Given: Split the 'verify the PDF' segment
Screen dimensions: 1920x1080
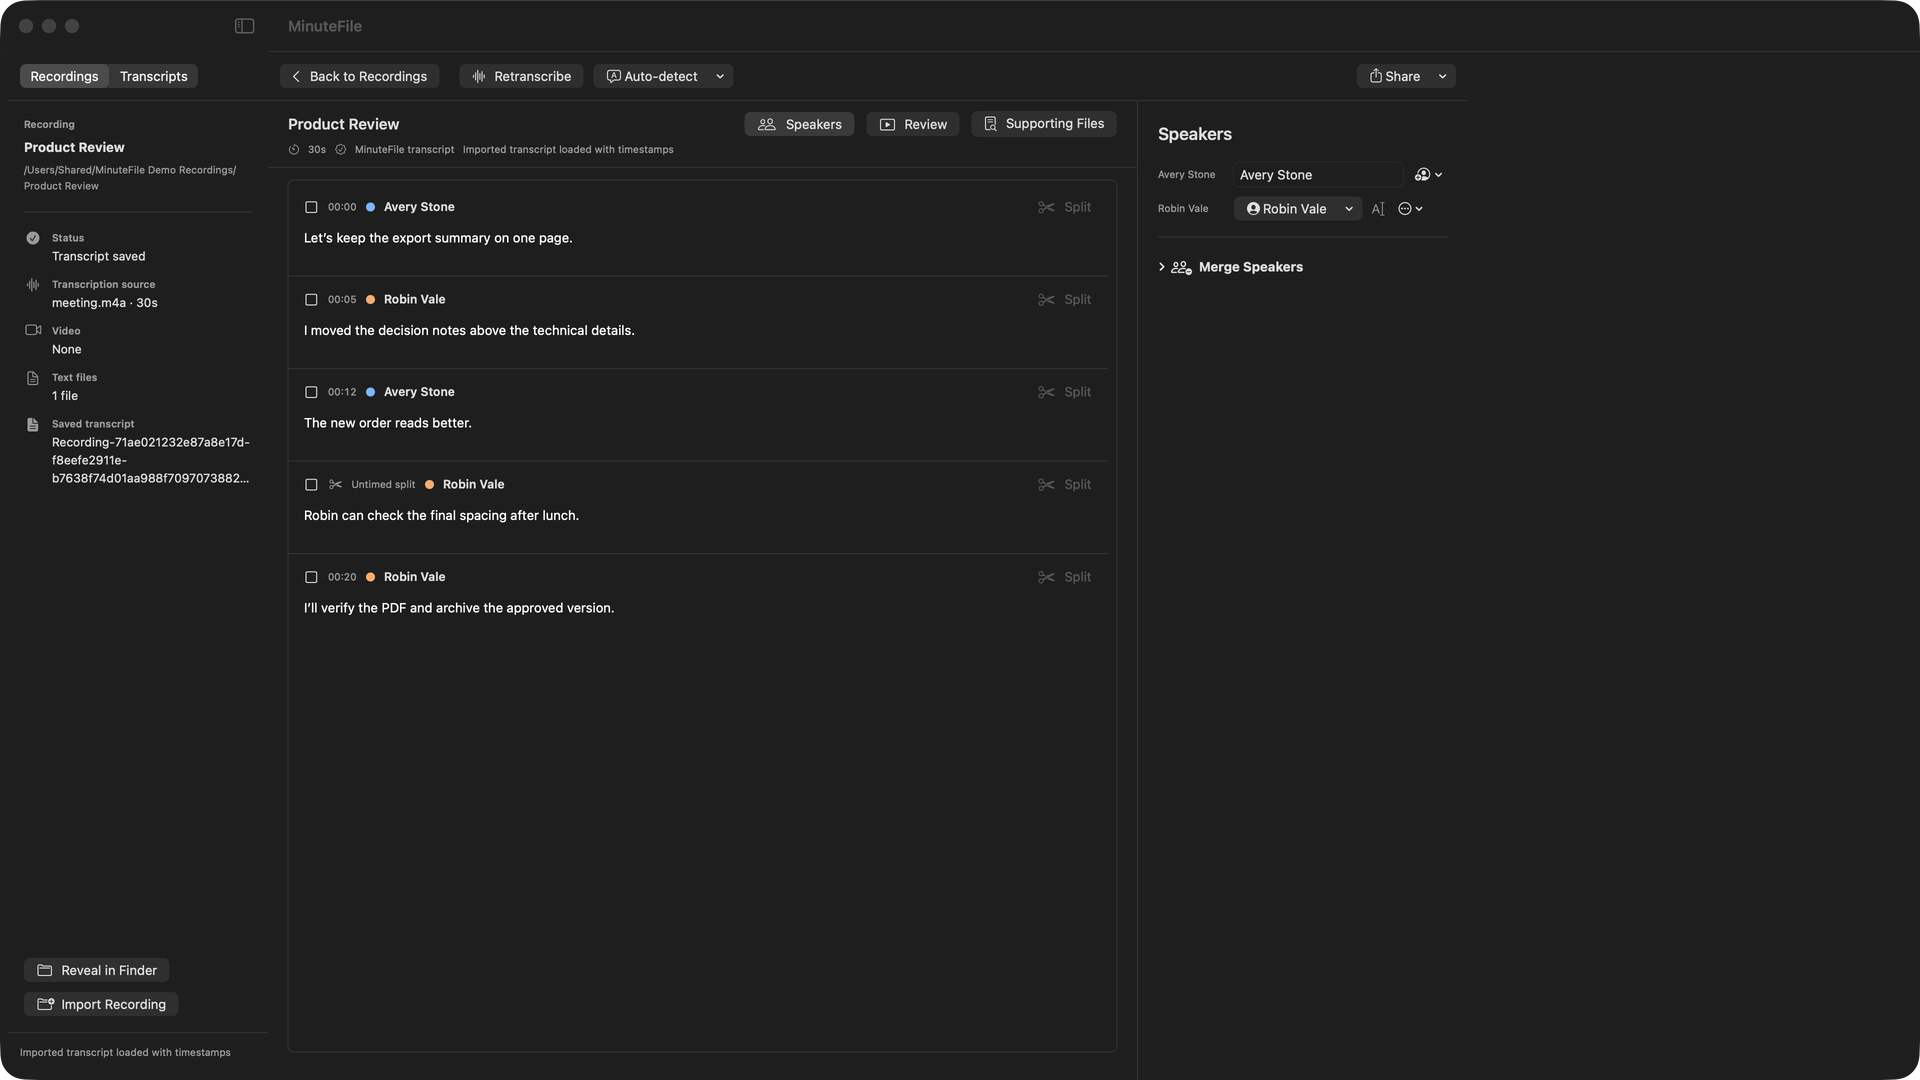Looking at the screenshot, I should pos(1064,577).
